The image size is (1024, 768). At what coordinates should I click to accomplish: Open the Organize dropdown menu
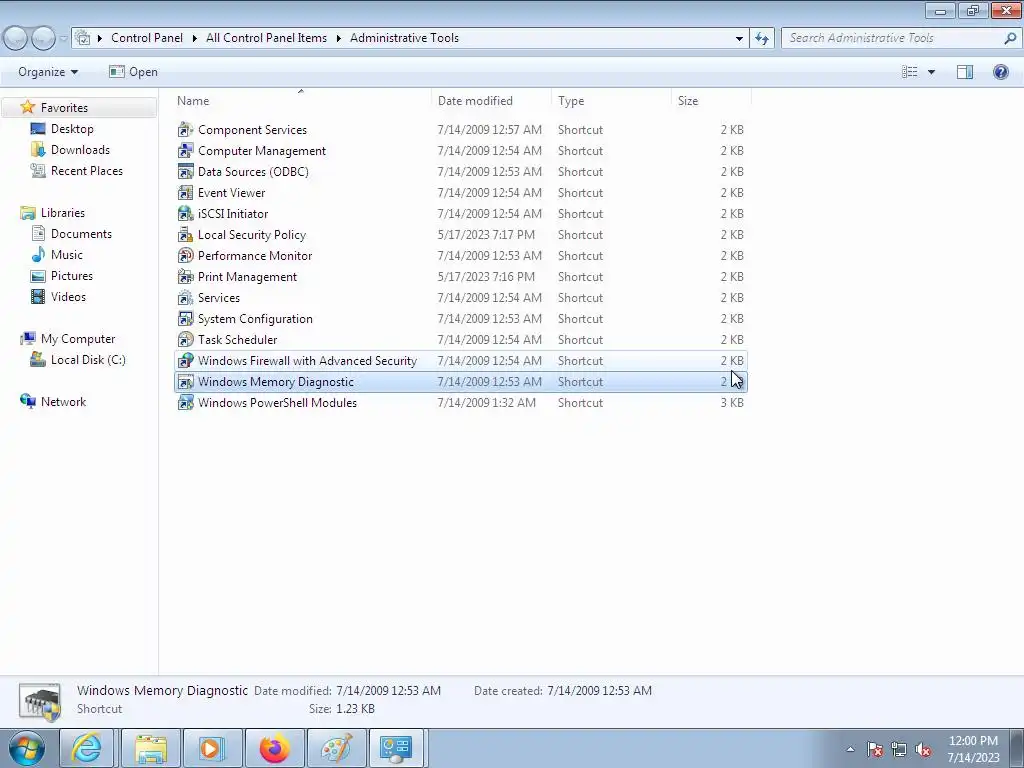click(x=48, y=72)
